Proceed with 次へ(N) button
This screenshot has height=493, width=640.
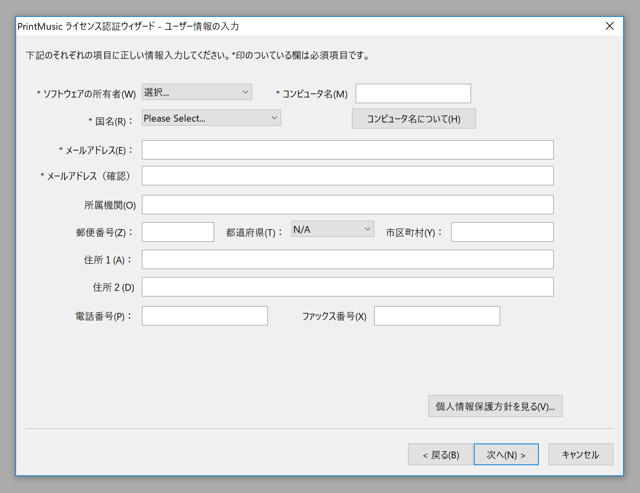[506, 455]
